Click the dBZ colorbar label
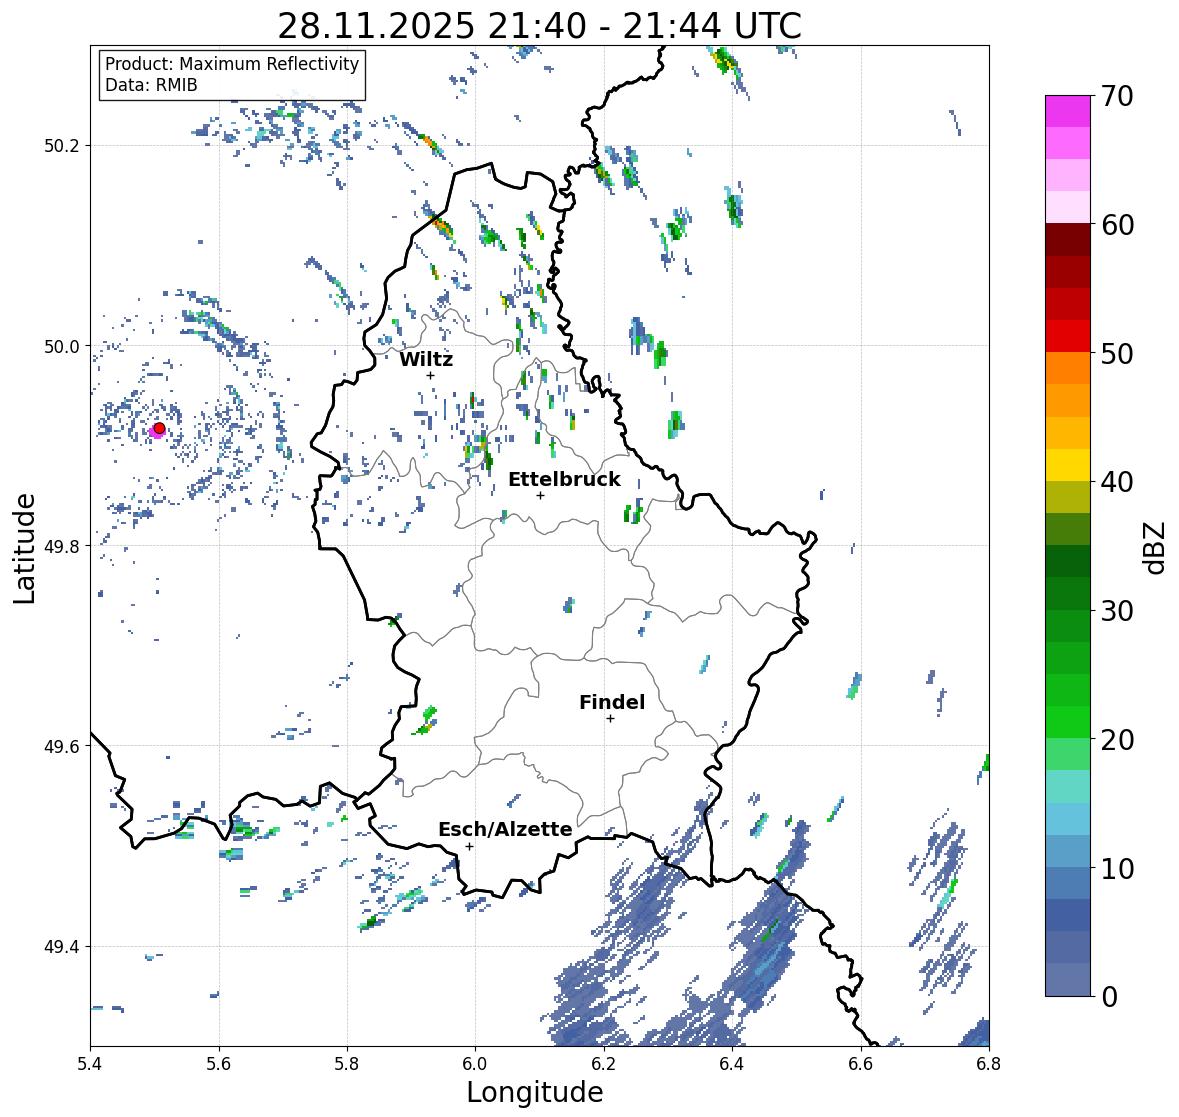This screenshot has height=1117, width=1179. pos(1156,547)
